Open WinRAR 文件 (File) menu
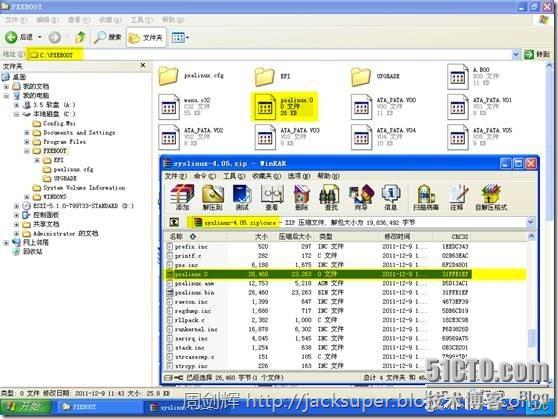Screen dimensions: 558x419 coord(175,176)
